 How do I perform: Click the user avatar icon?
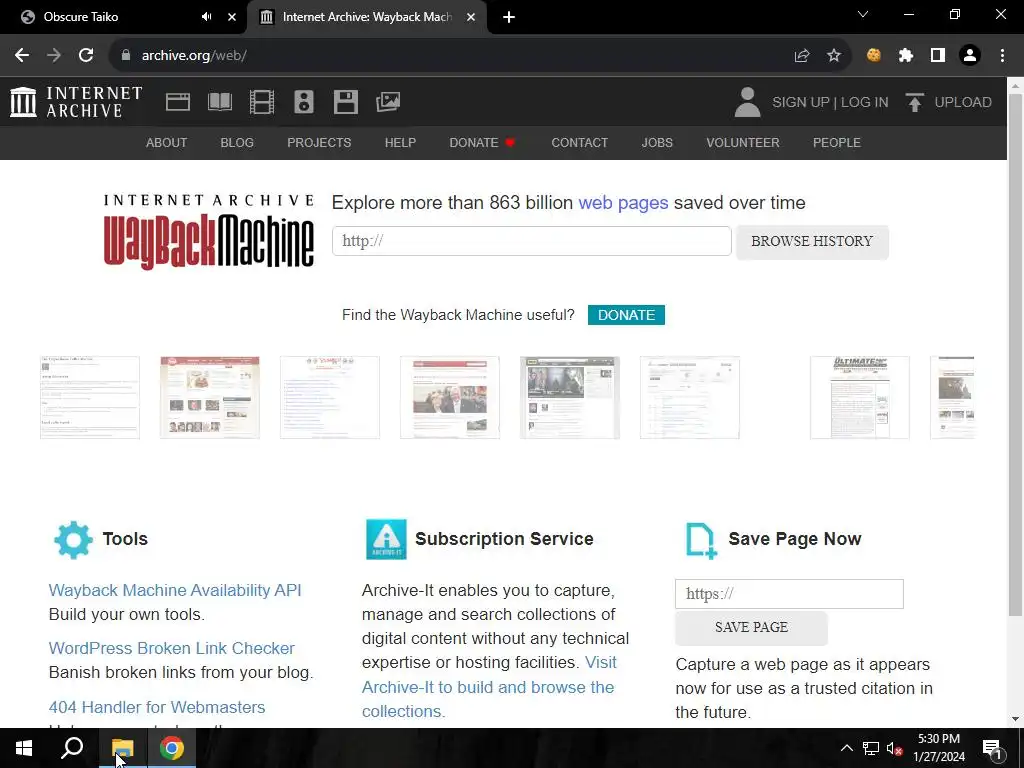(x=747, y=102)
